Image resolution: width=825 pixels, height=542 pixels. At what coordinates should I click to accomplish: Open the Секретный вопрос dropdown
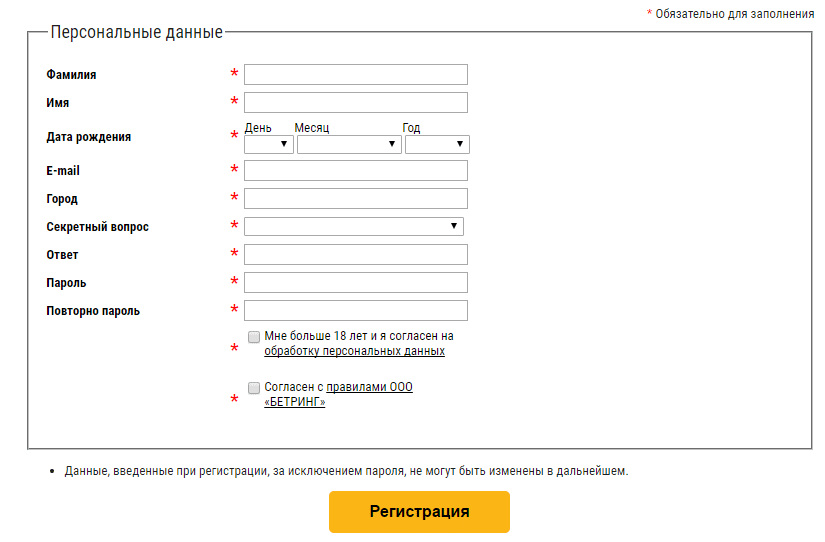tap(353, 226)
